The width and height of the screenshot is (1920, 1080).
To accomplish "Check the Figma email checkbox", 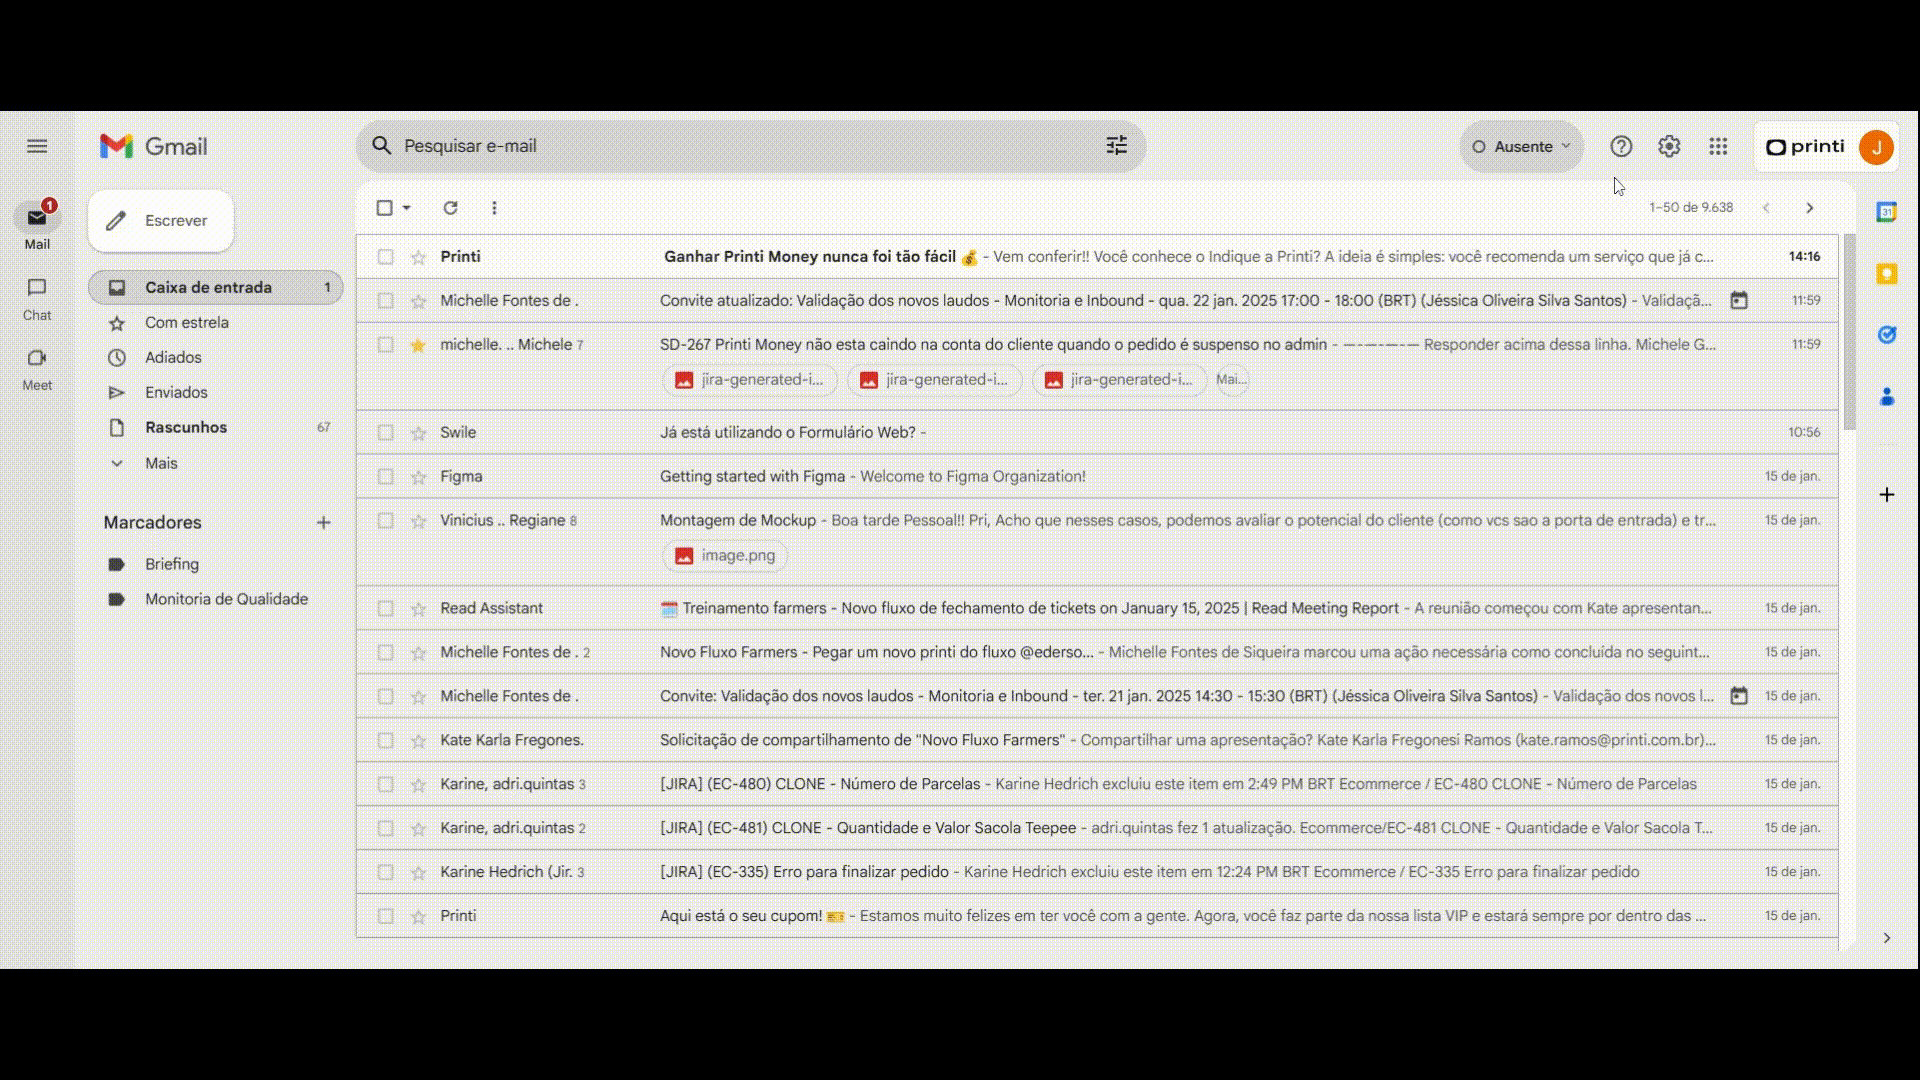I will [385, 477].
